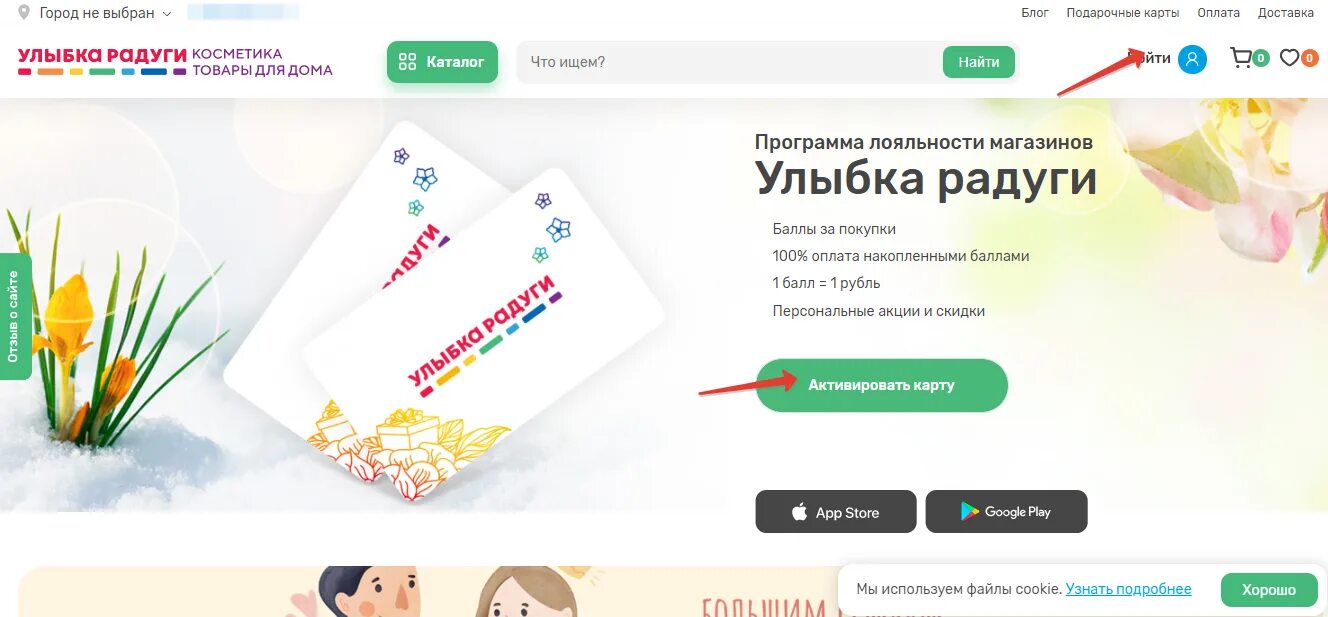Open the Блог link

(1035, 13)
